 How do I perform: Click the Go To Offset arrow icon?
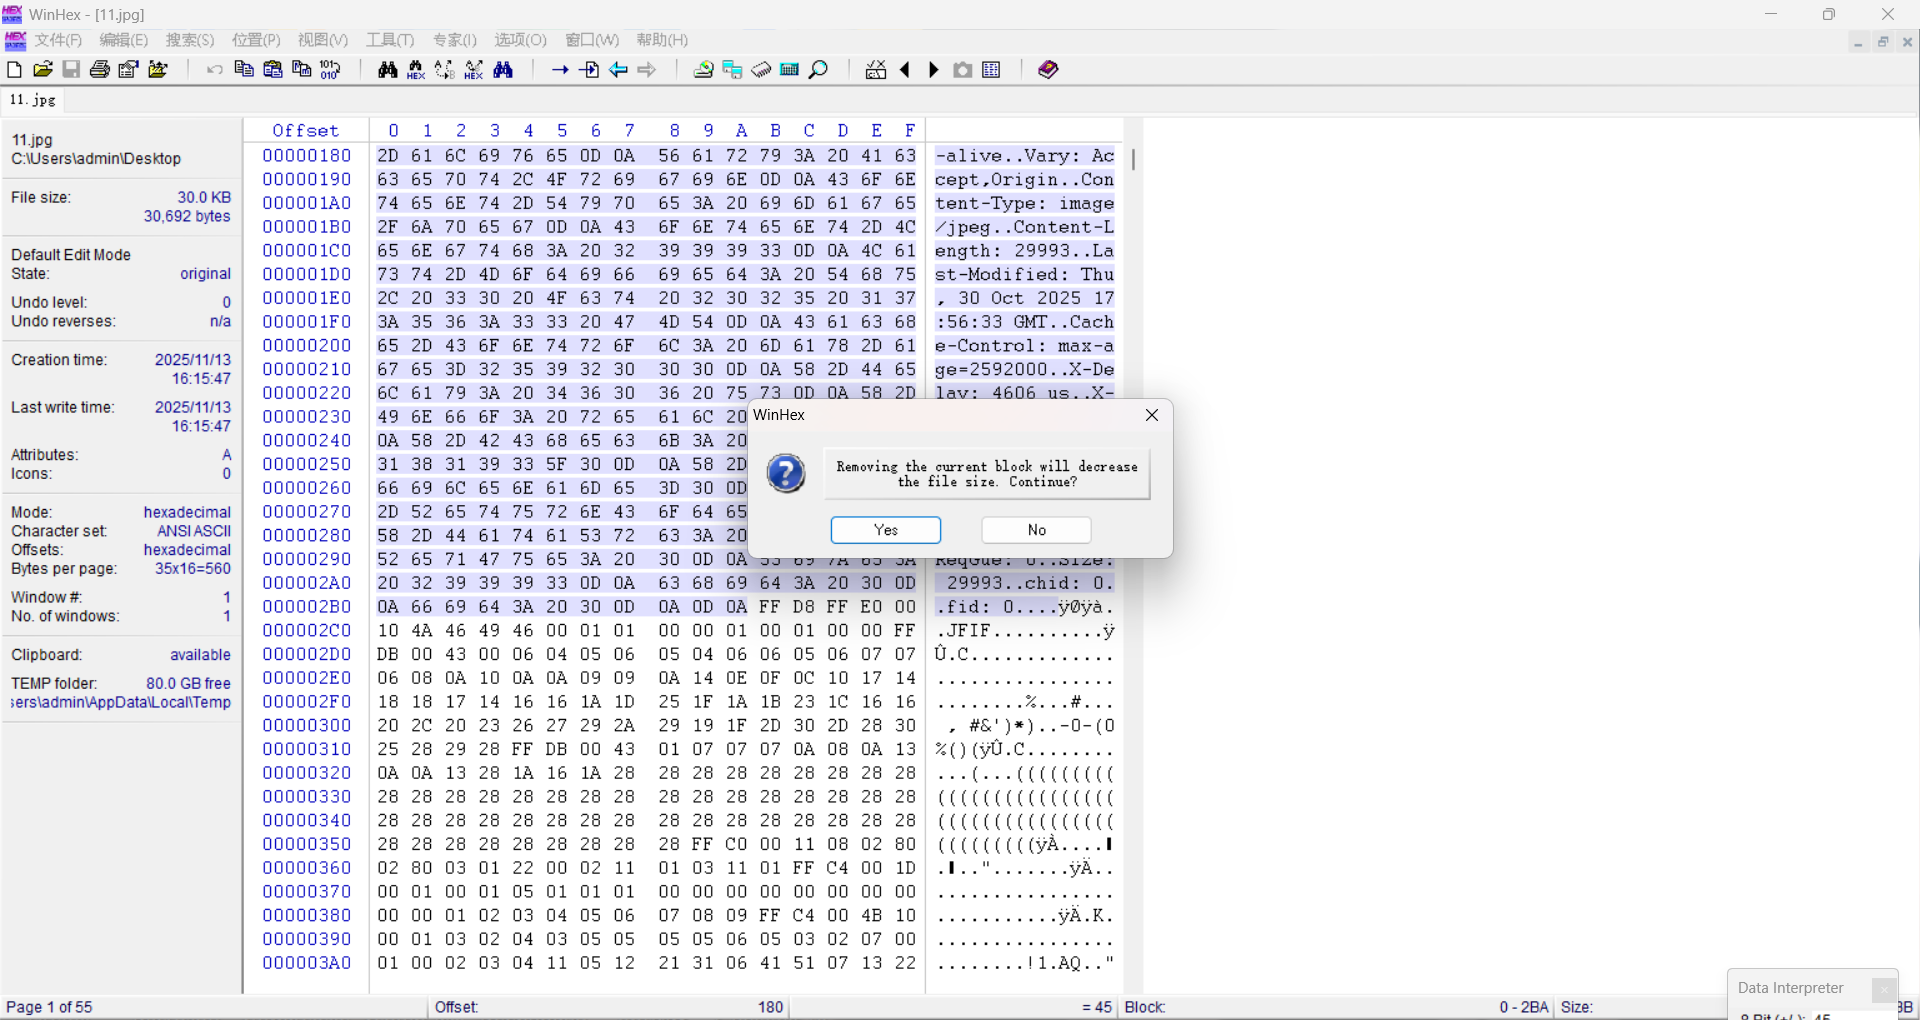(x=560, y=69)
